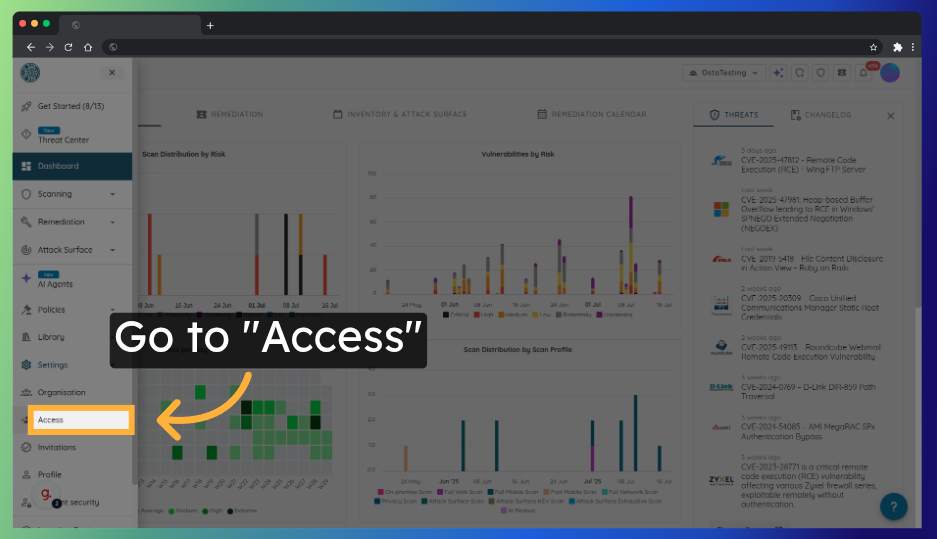The image size is (937, 539).
Task: Open the notifications bell icon
Action: point(863,73)
